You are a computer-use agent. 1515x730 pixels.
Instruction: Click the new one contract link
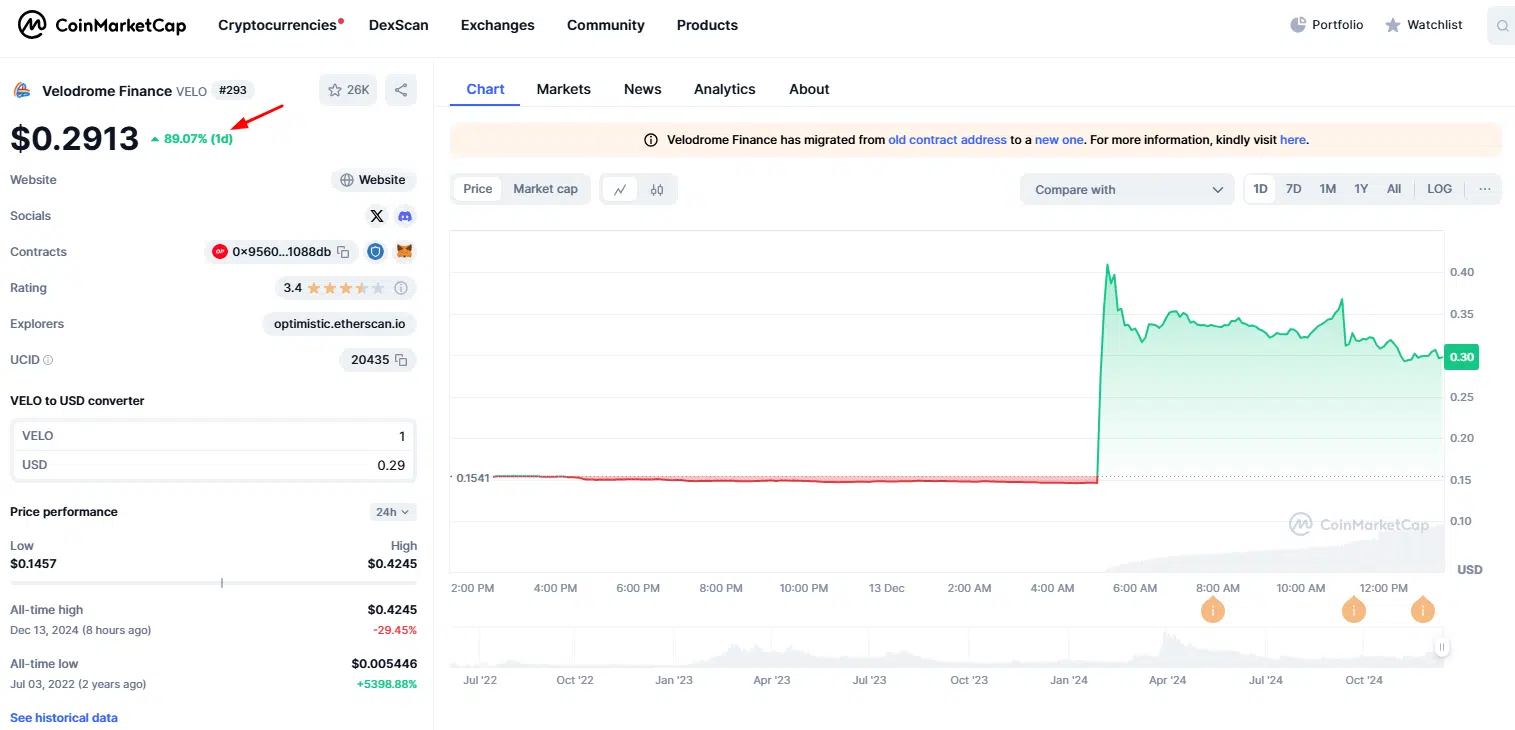[1059, 140]
